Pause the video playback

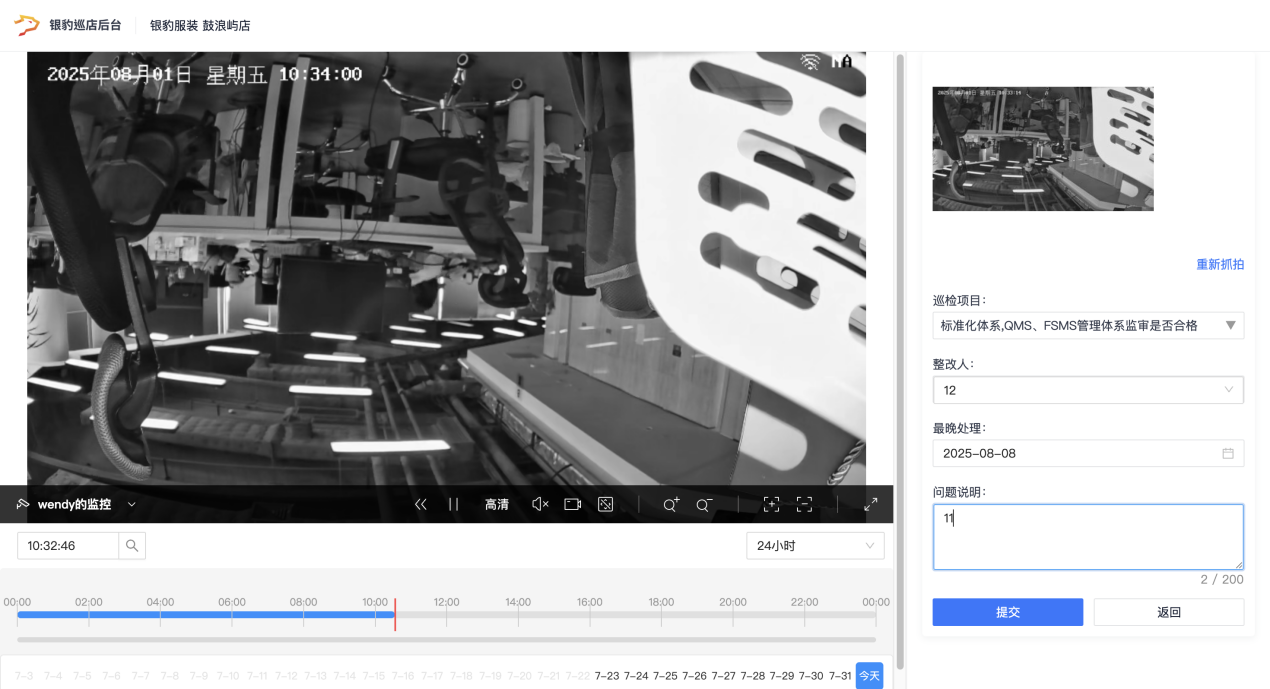454,505
